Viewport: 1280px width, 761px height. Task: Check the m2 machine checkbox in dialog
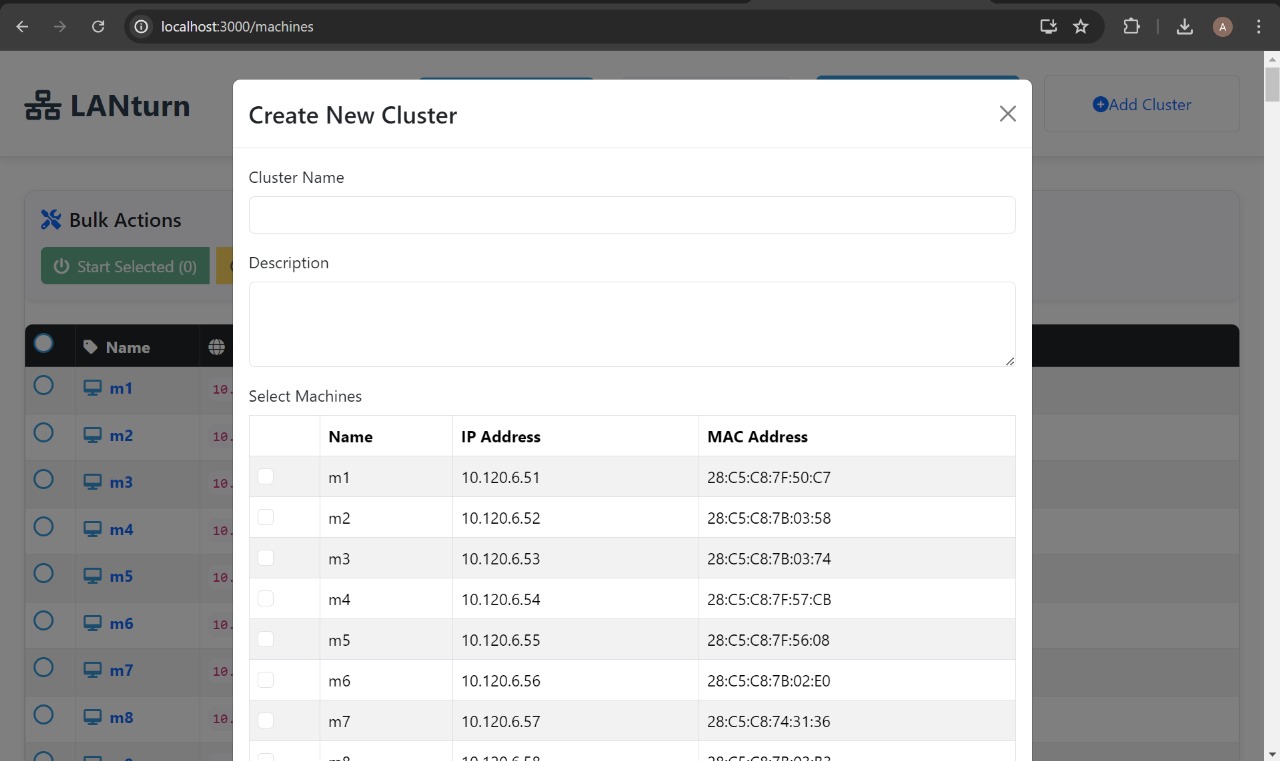tap(266, 517)
